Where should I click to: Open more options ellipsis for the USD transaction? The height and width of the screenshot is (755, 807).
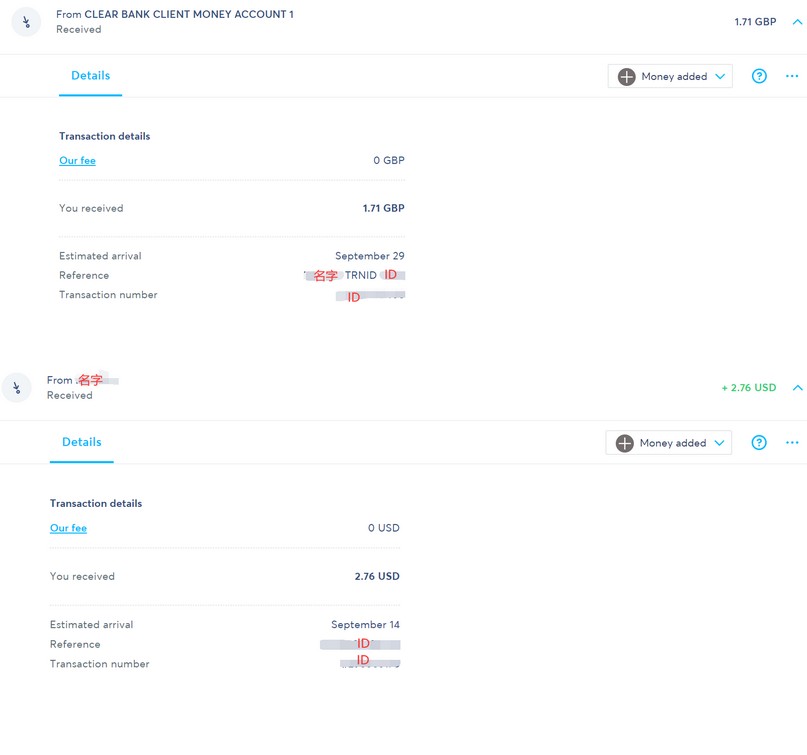[x=792, y=443]
